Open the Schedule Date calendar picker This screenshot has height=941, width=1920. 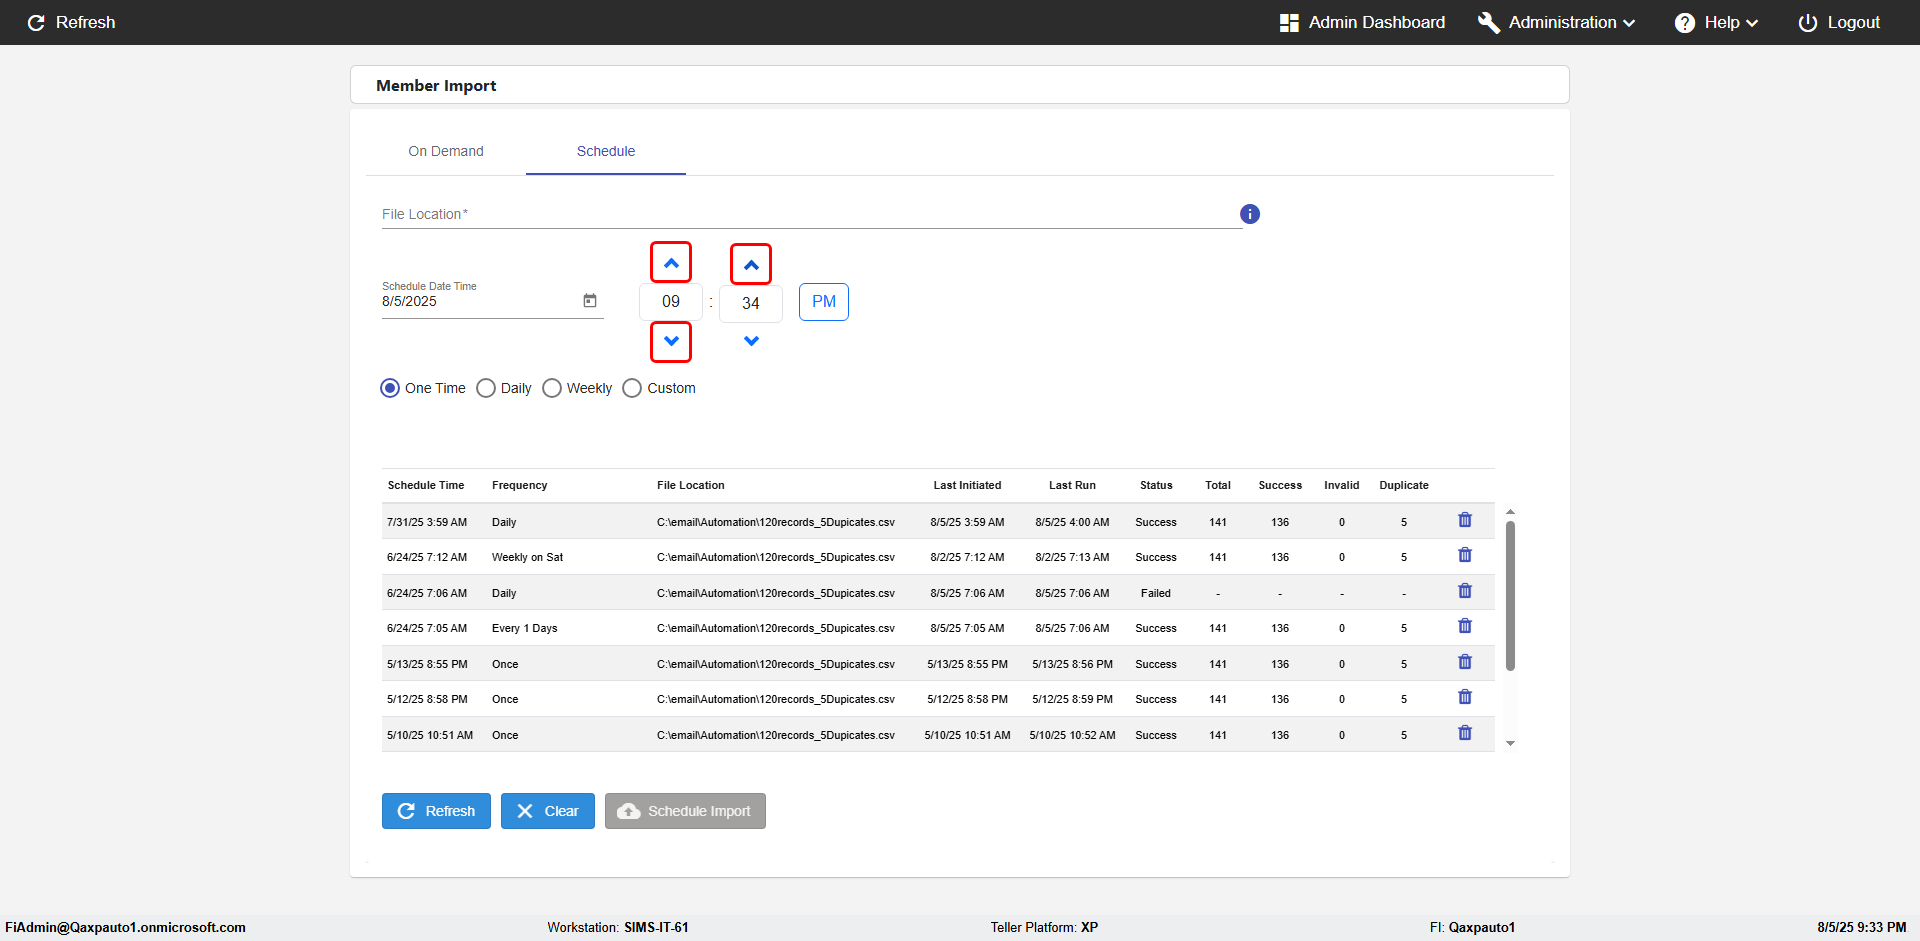pos(590,301)
